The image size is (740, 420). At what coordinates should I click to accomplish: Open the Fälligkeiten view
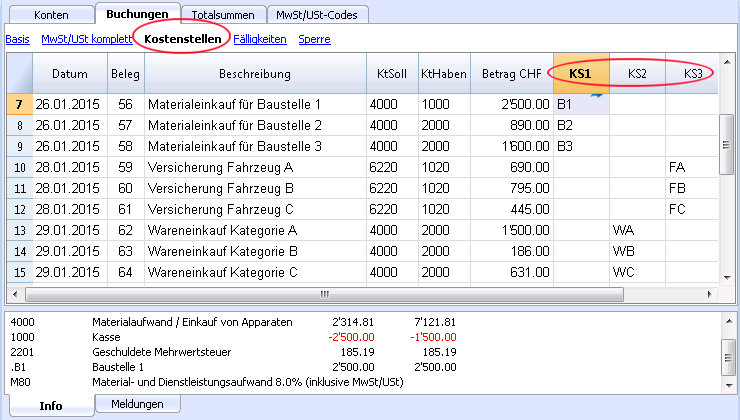[260, 39]
